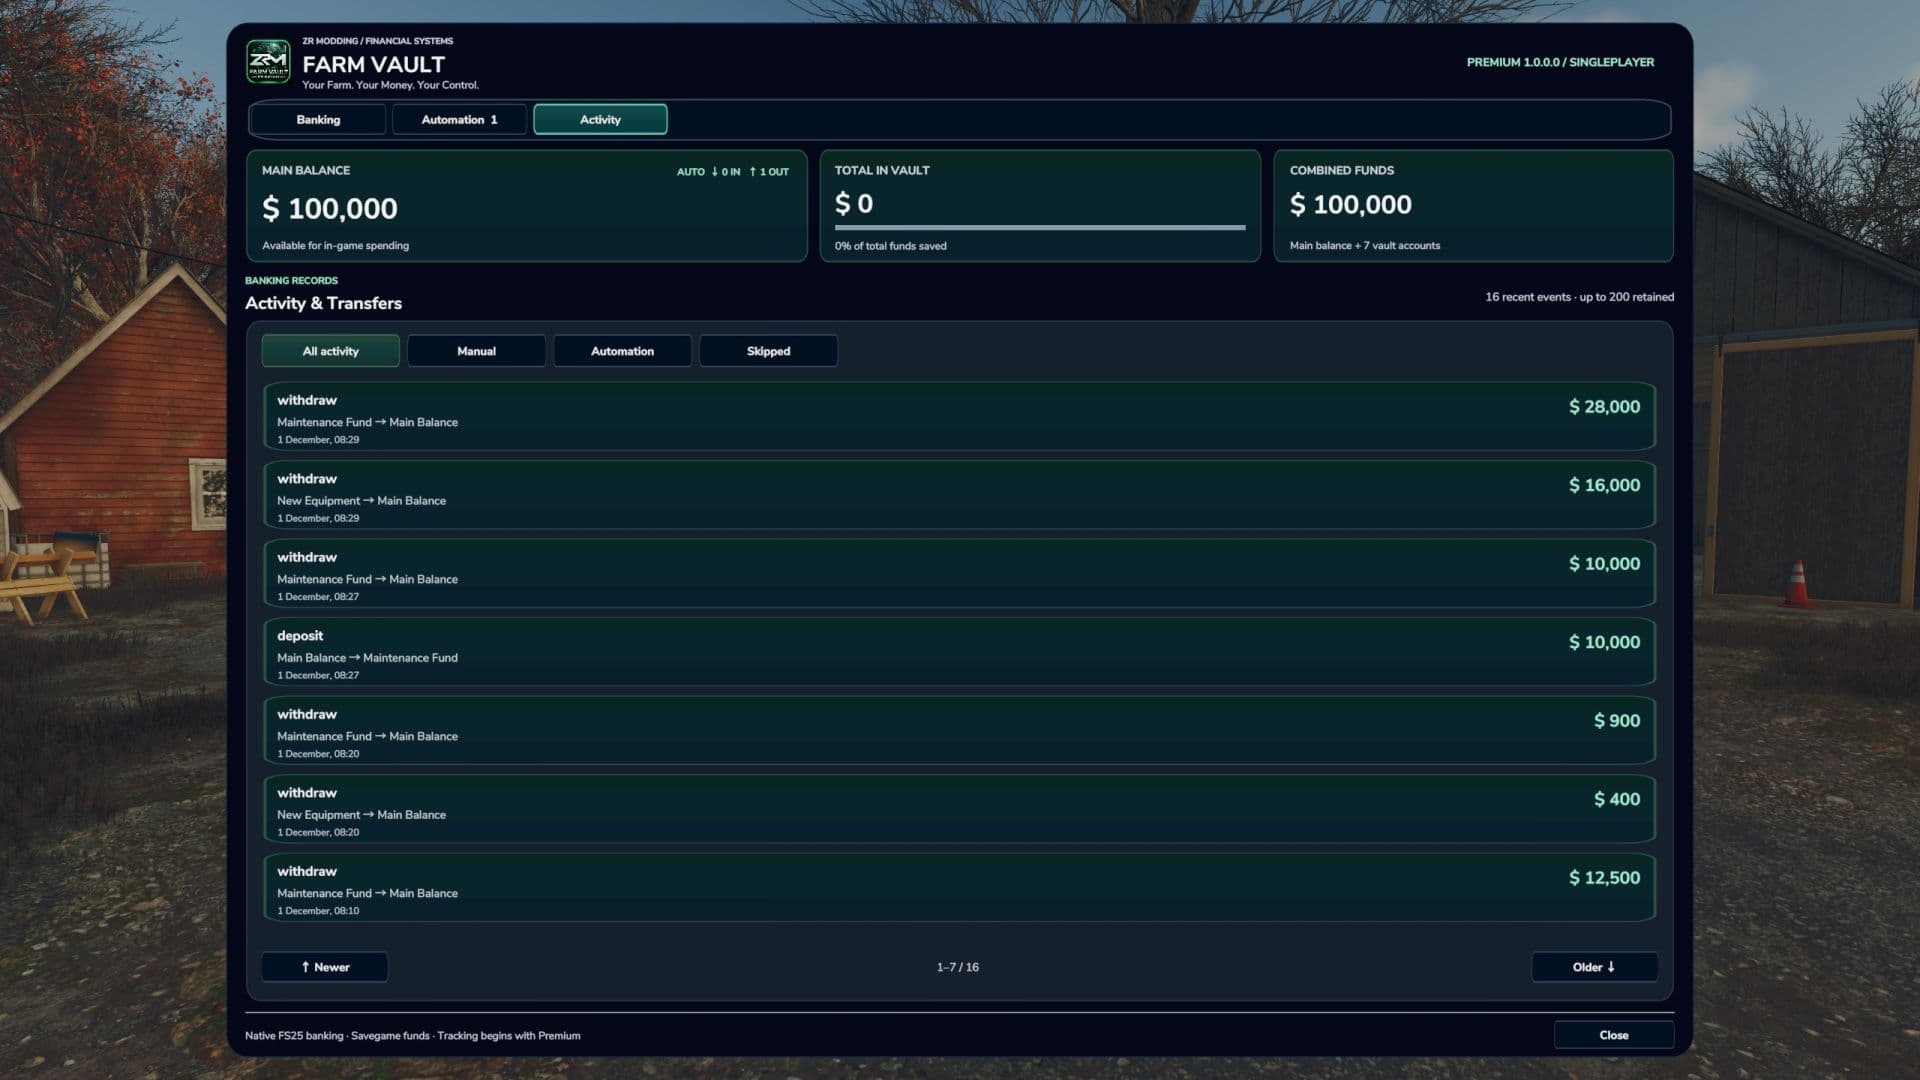
Task: Click the Native FS25 banking footer text
Action: point(412,1036)
